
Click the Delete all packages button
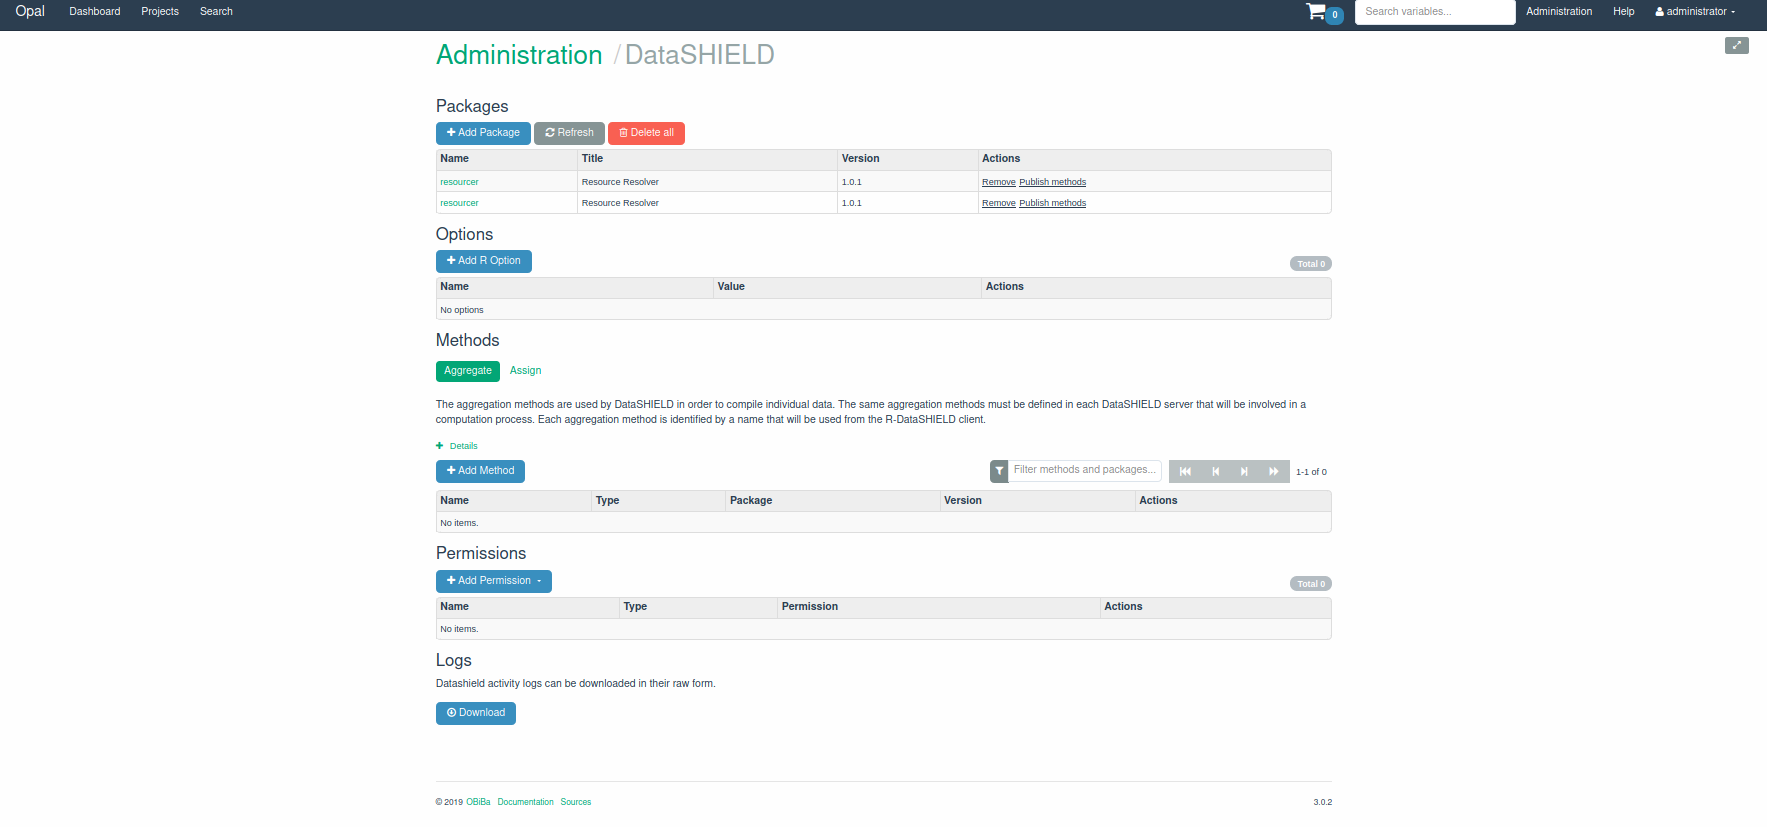[x=646, y=133]
